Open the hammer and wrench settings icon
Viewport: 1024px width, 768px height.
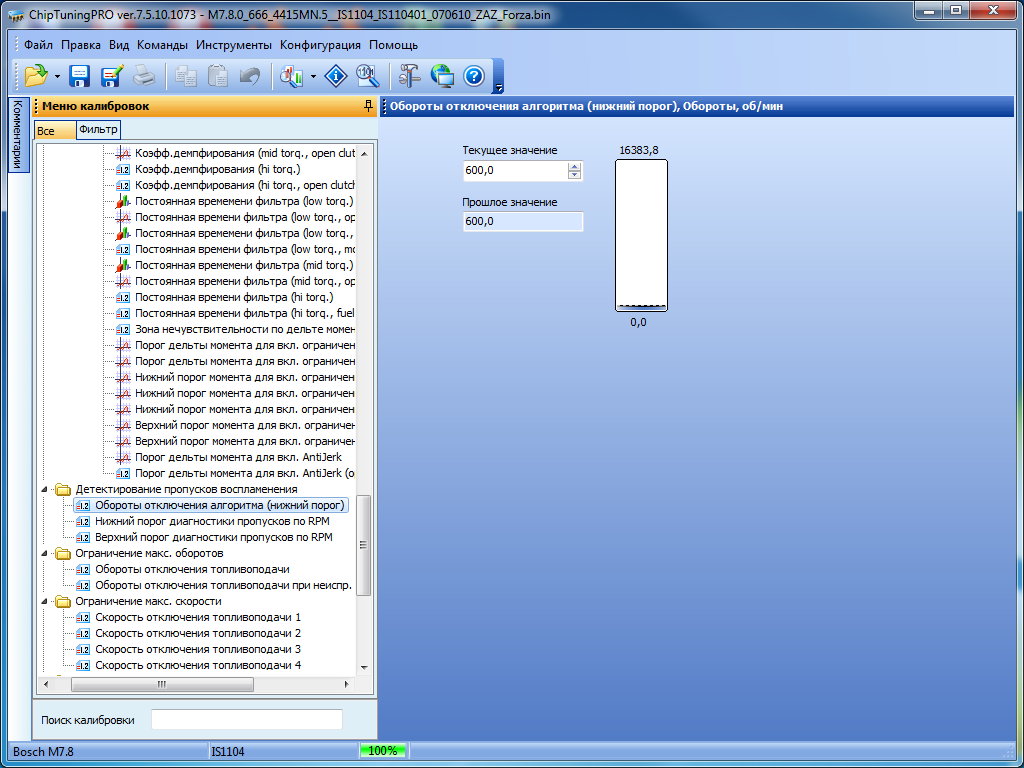410,75
